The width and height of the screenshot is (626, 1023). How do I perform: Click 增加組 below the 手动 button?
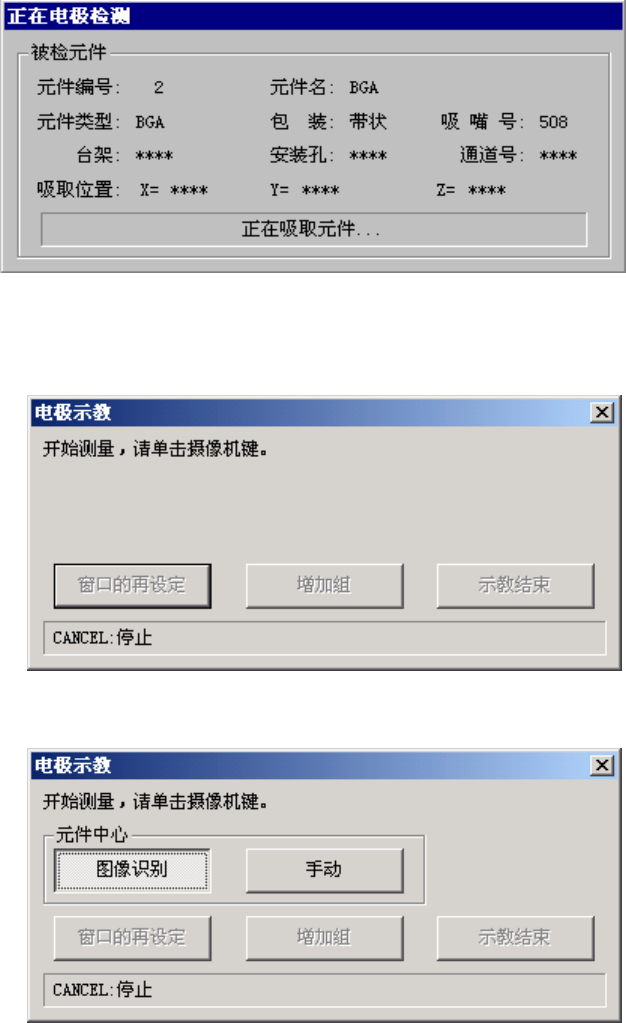tap(324, 938)
